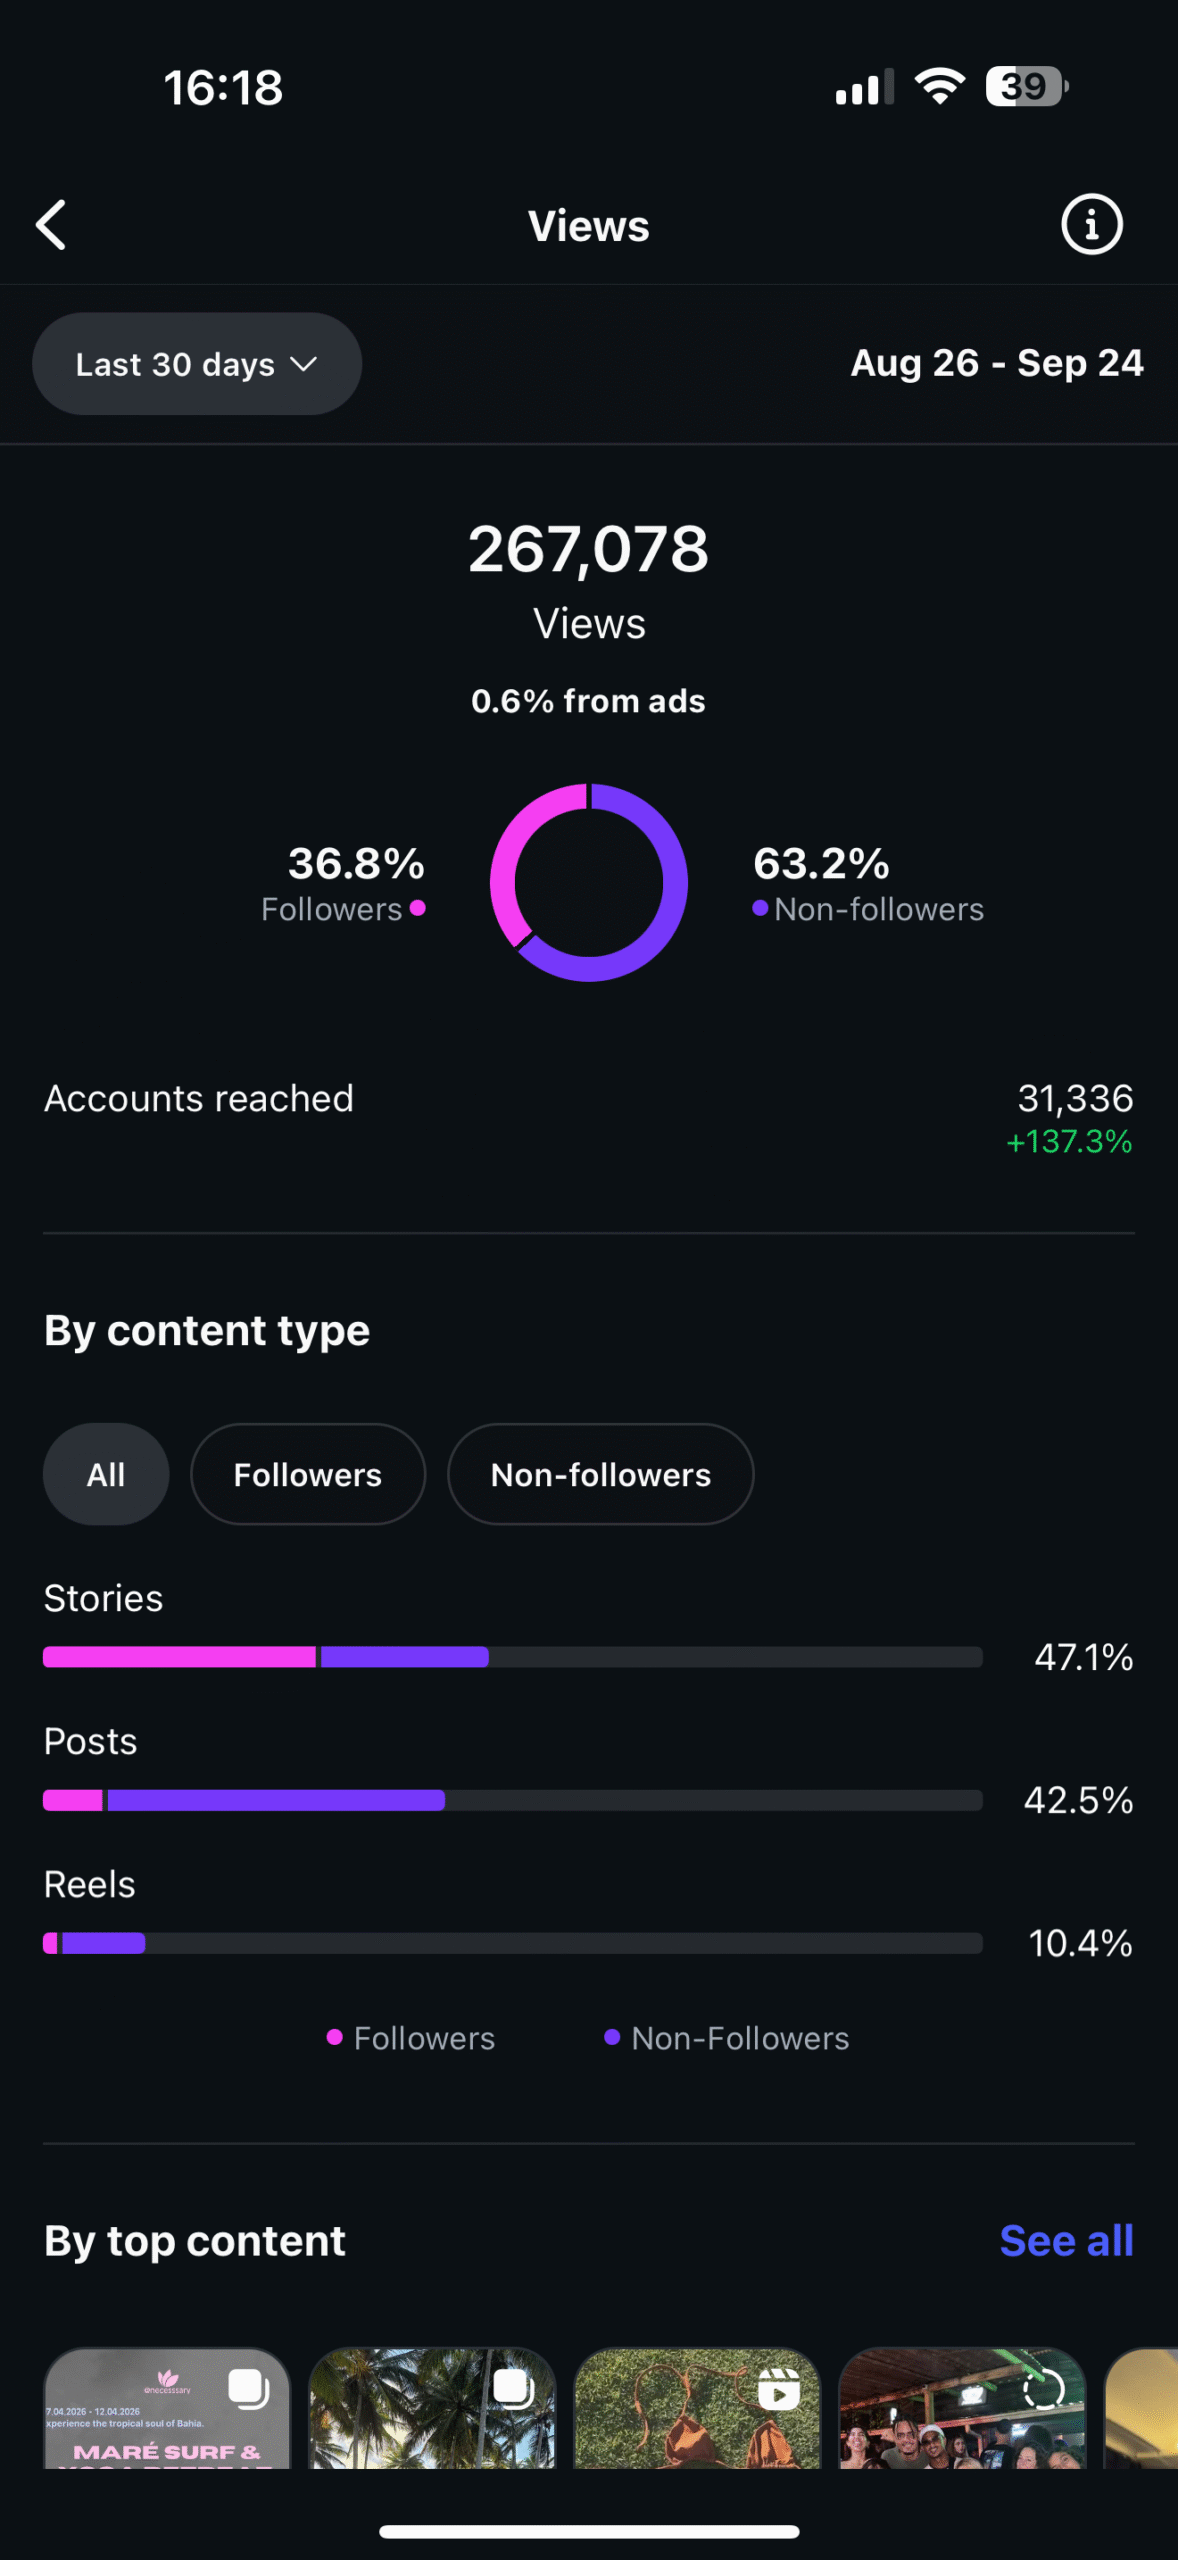Image resolution: width=1178 pixels, height=2560 pixels.
Task: Go back using the left arrow
Action: tap(52, 225)
